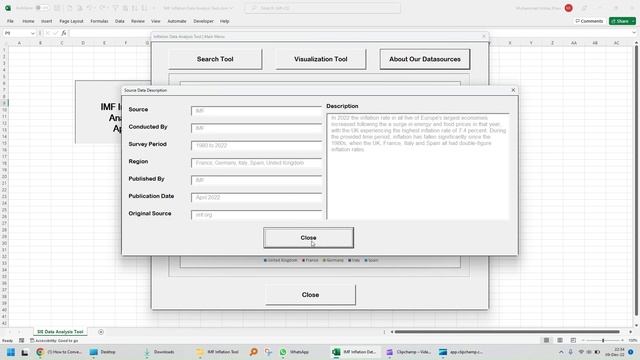Open the Visualization Tool in Main Menu window
The image size is (640, 360).
click(x=321, y=59)
